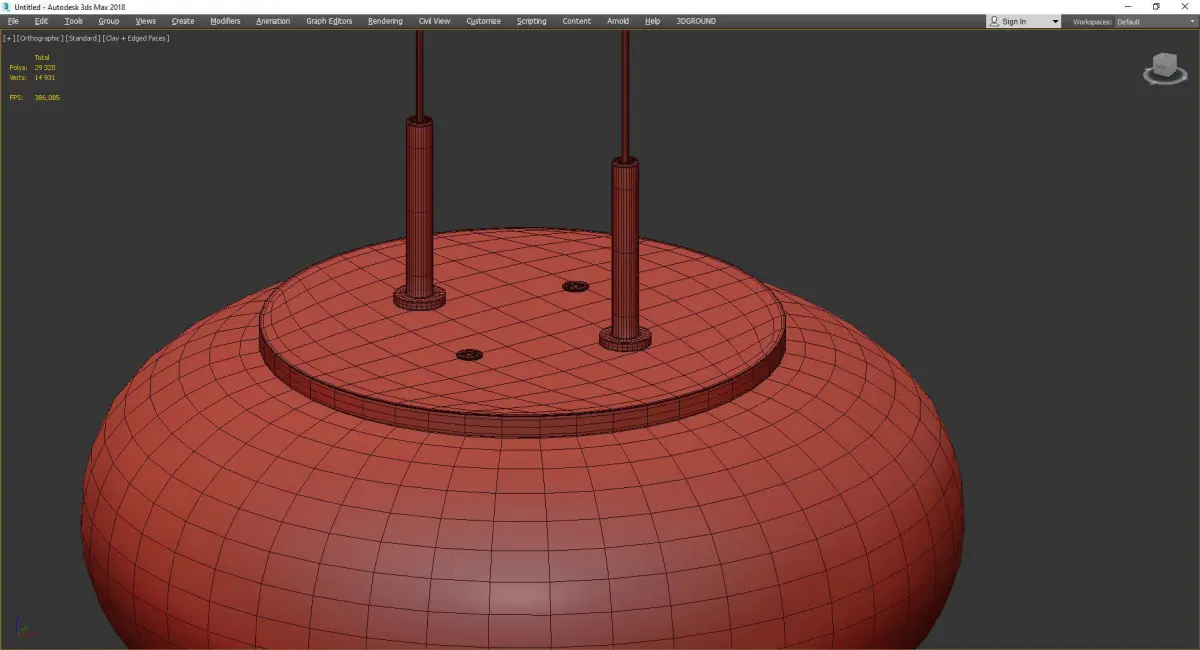Click the Standard shading viewport label

82,38
